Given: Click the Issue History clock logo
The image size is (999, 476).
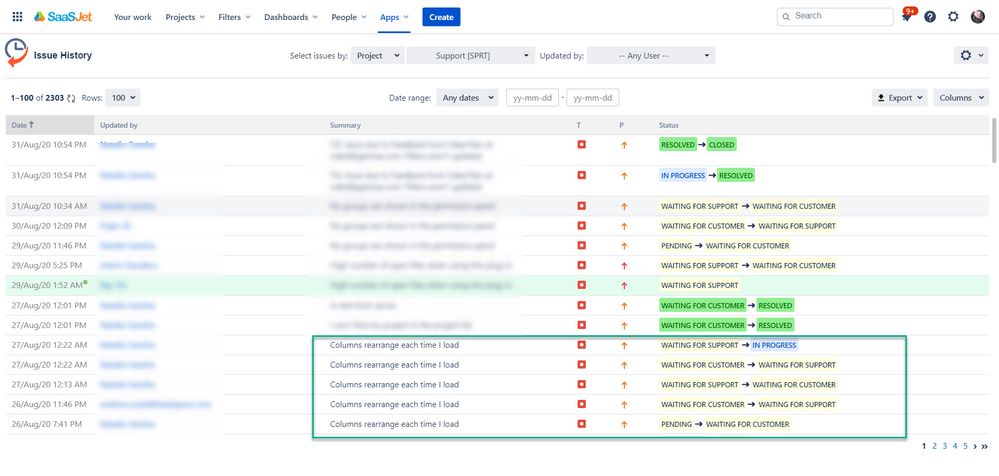Looking at the screenshot, I should (x=17, y=54).
